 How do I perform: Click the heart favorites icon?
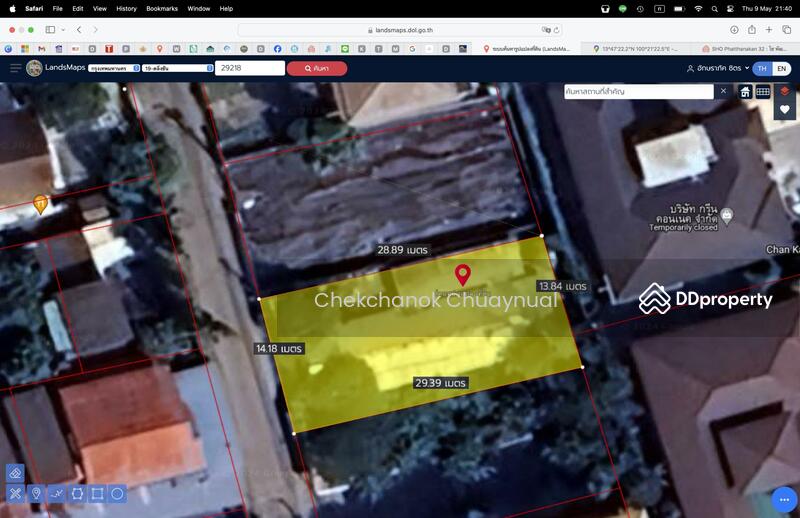(x=785, y=110)
